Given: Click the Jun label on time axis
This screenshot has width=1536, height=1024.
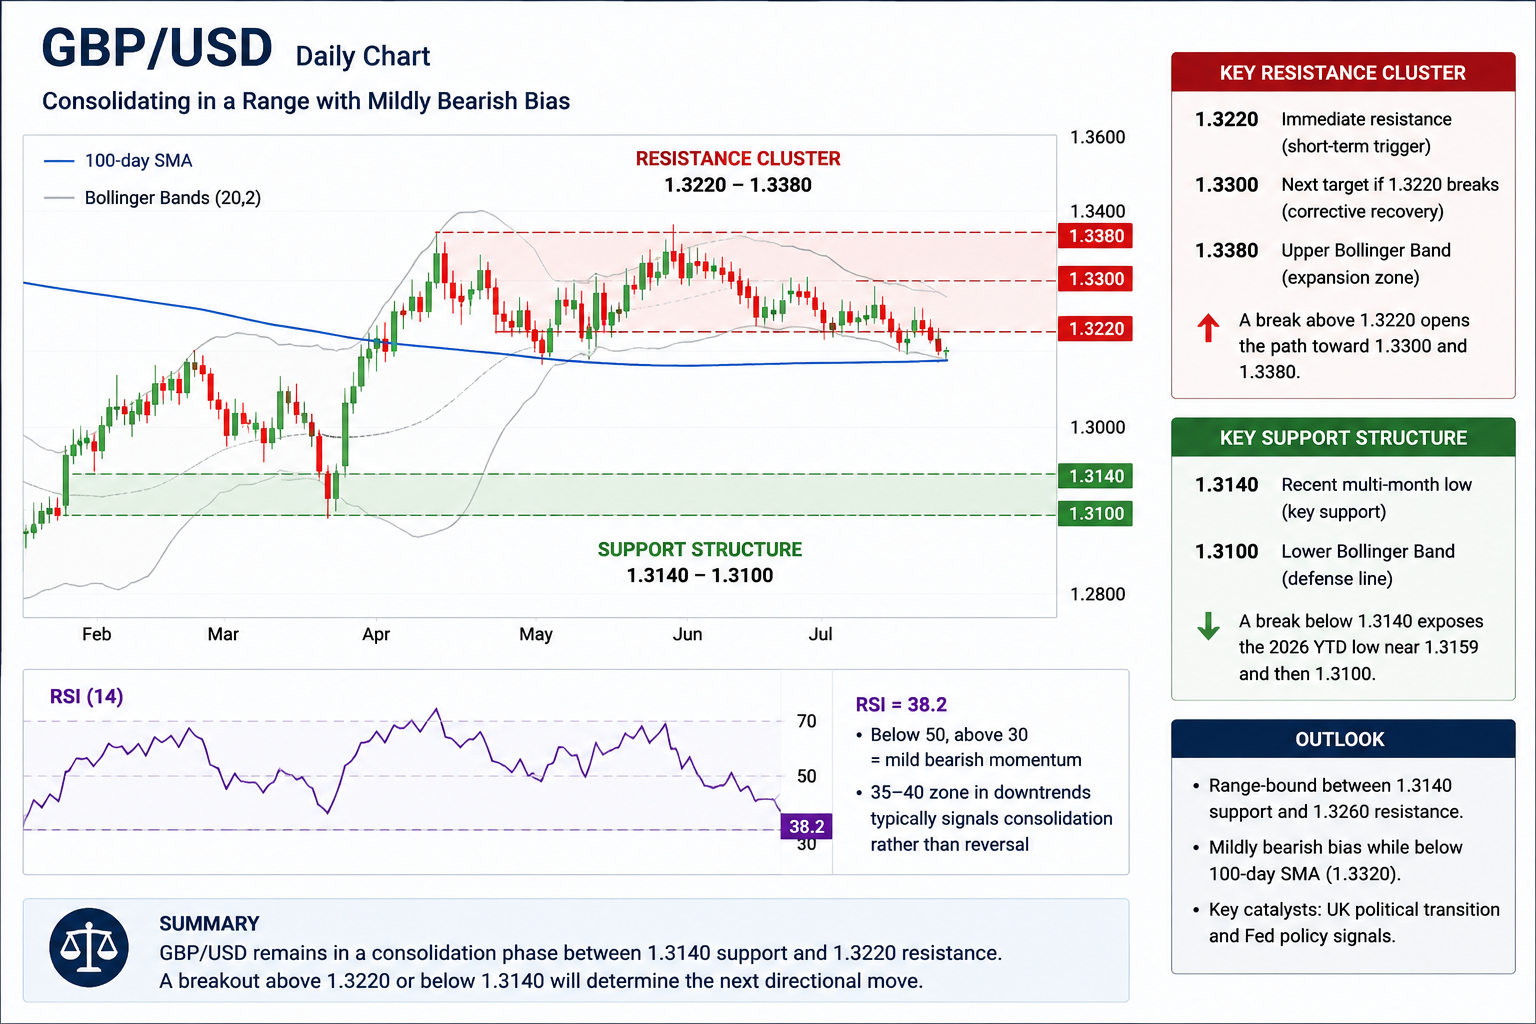Looking at the screenshot, I should point(687,634).
